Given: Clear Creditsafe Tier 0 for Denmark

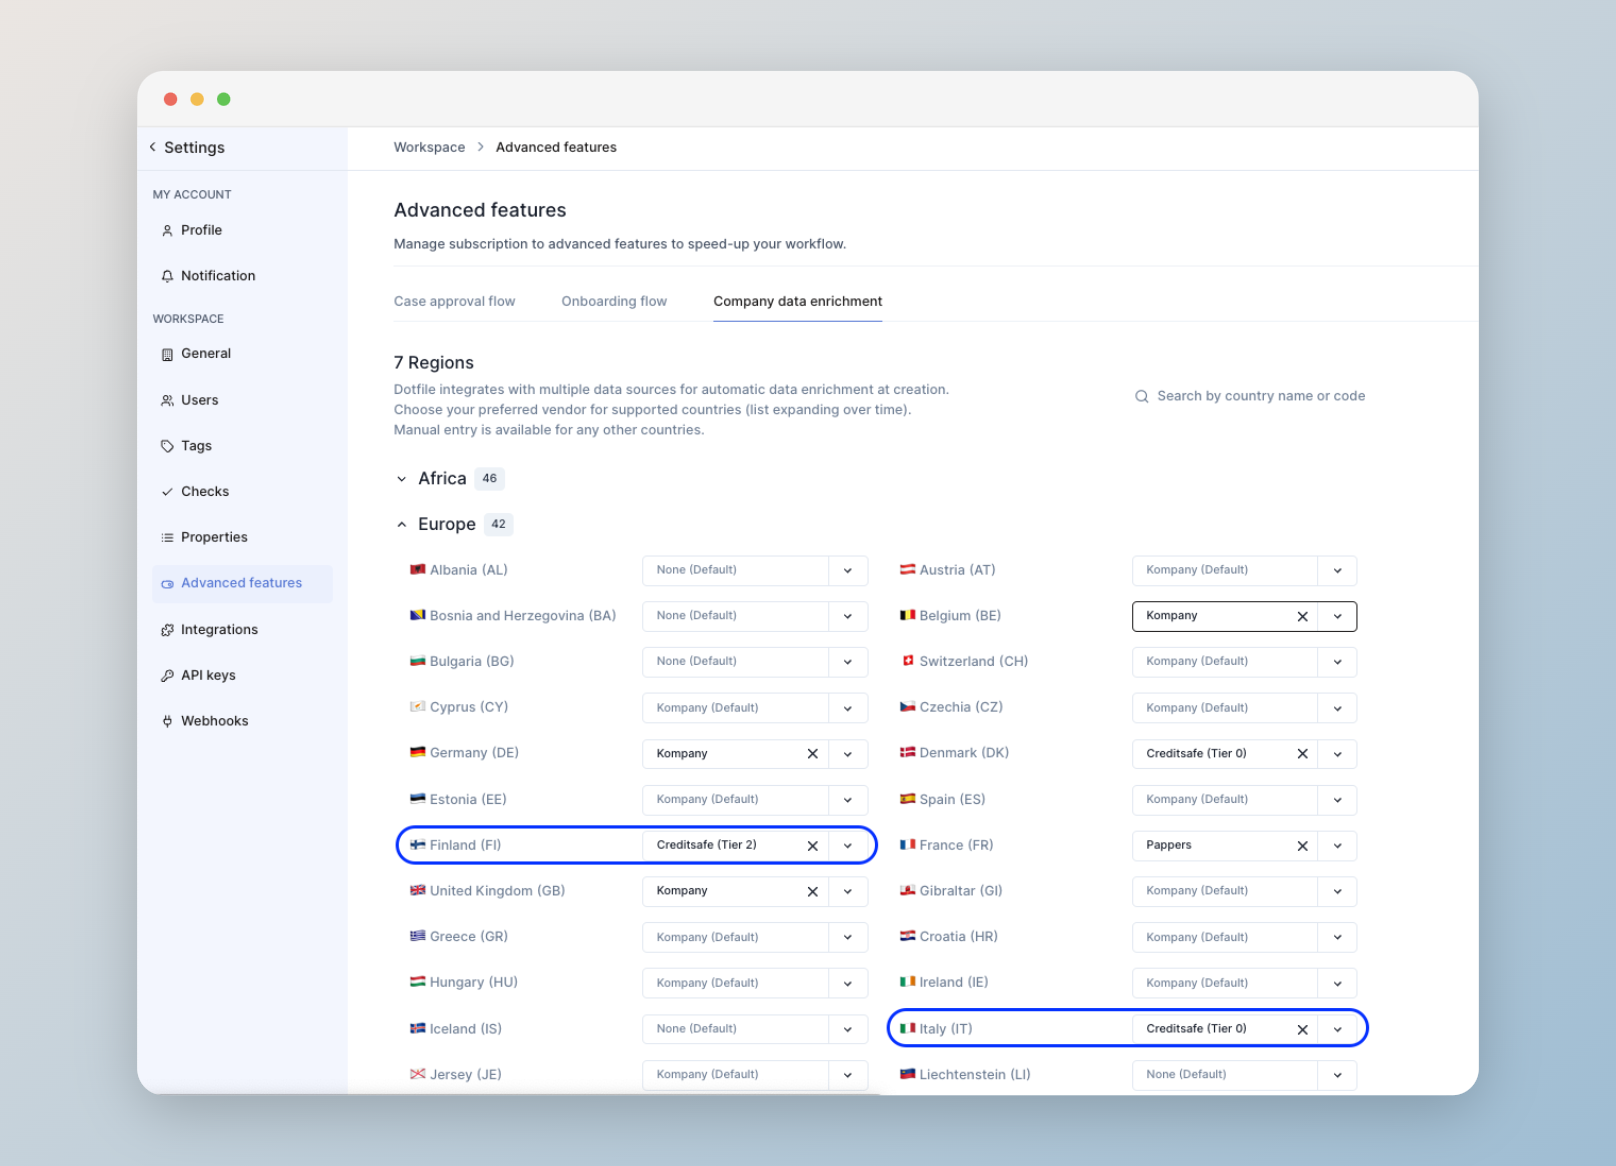Looking at the screenshot, I should (1302, 754).
